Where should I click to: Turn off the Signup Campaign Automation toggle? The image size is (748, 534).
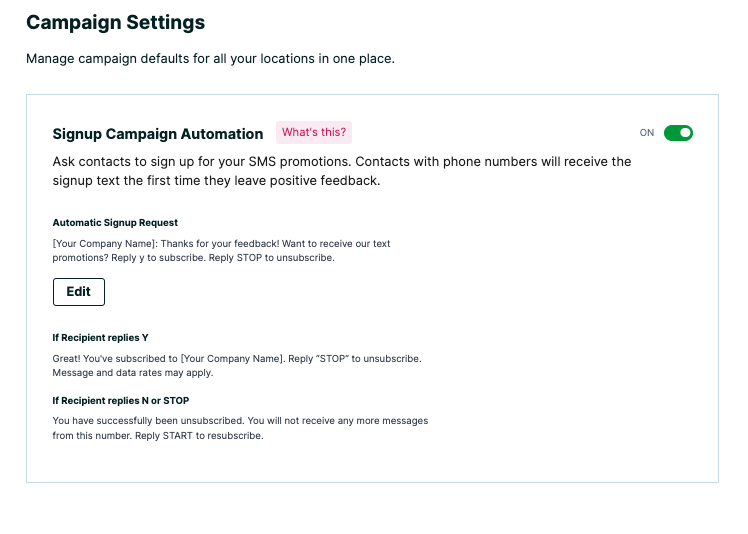[x=678, y=133]
